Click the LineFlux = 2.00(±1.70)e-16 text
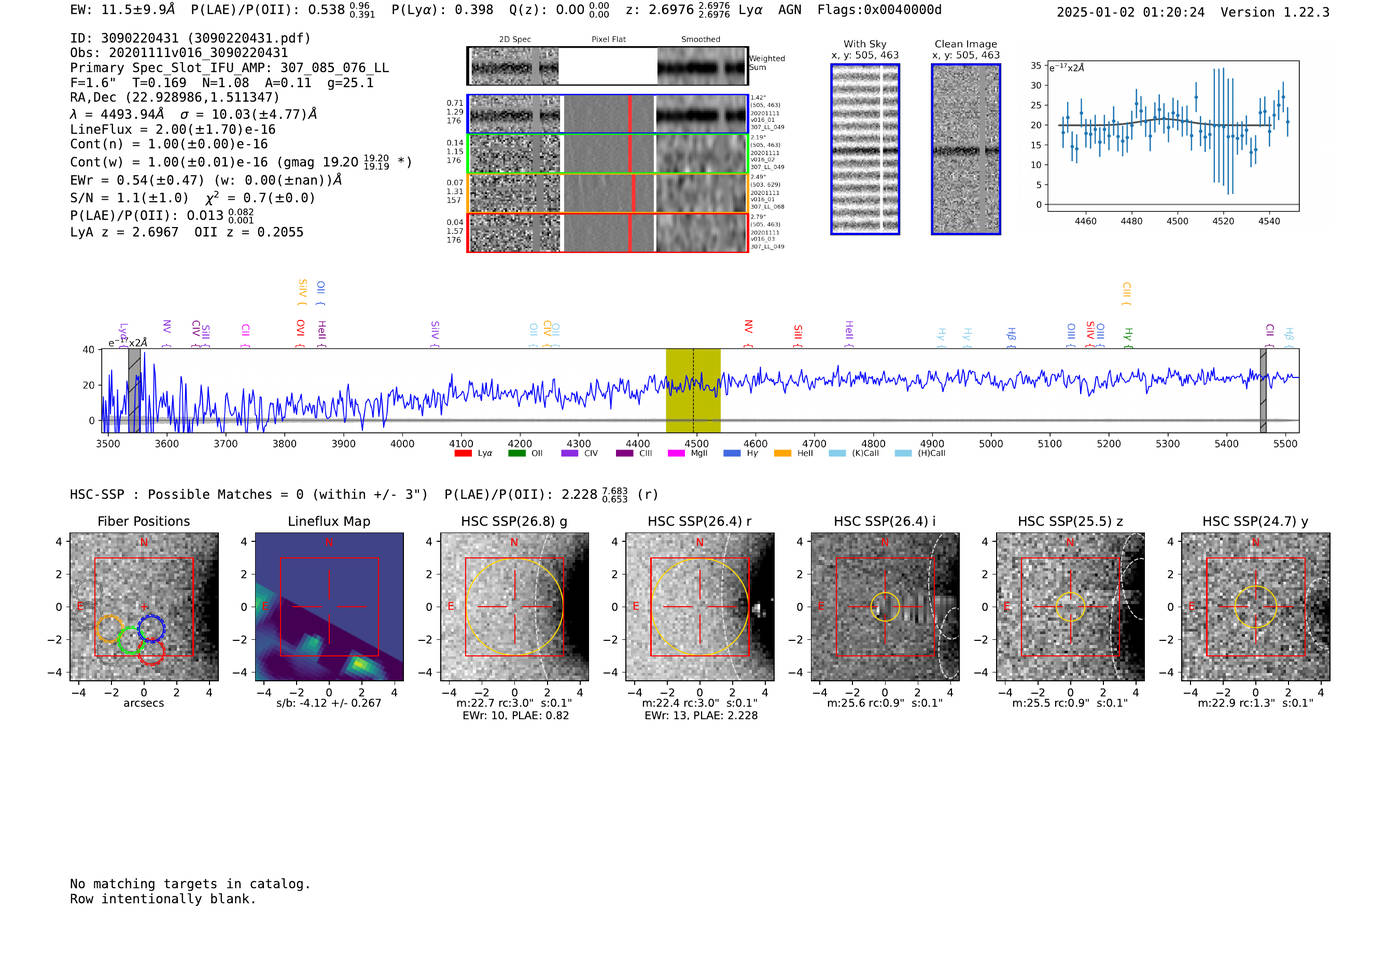The width and height of the screenshot is (1400, 953). click(x=173, y=130)
